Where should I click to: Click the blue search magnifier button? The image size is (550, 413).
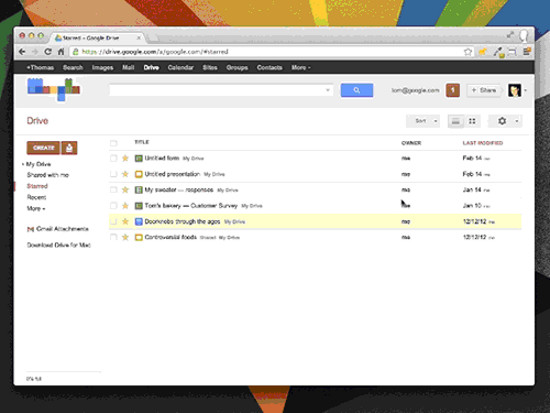[357, 90]
